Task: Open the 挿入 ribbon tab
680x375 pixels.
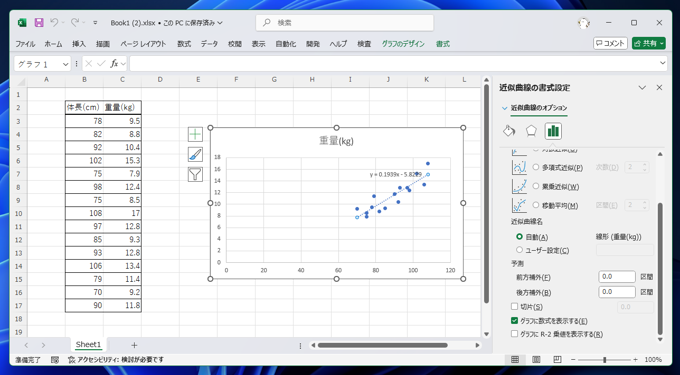Action: point(79,44)
